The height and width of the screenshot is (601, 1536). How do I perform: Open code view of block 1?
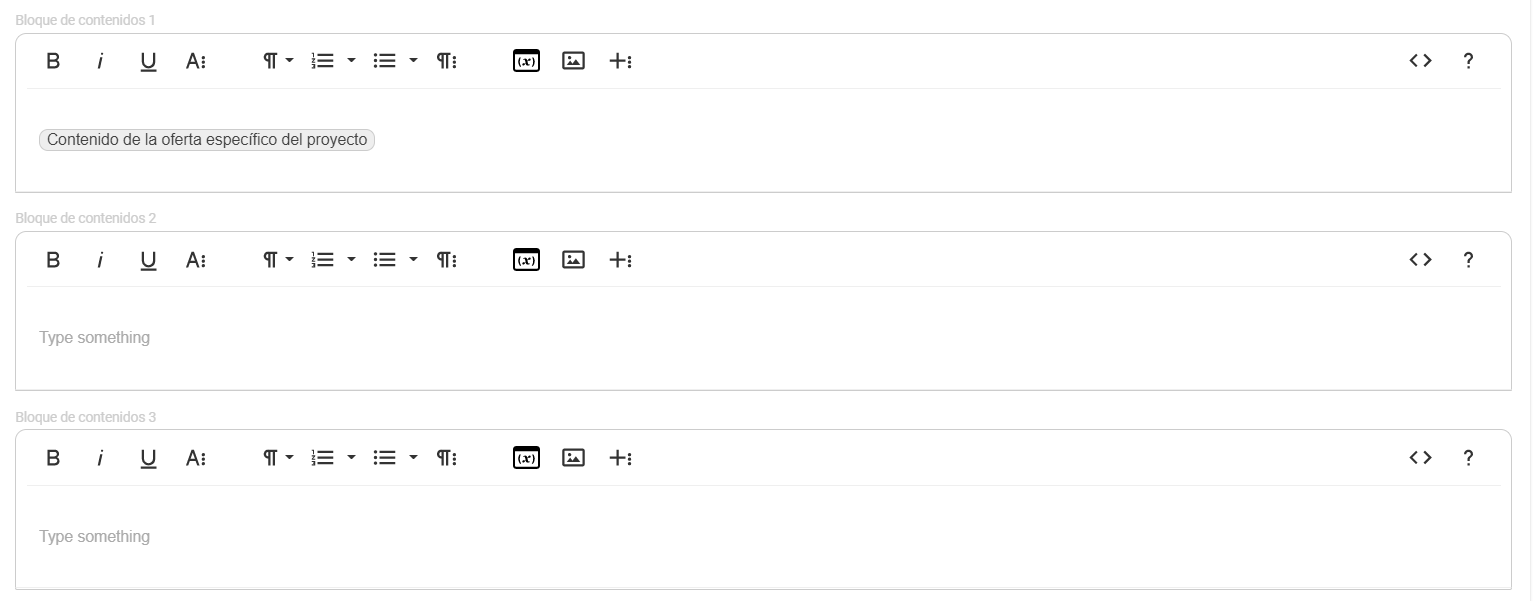pos(1420,61)
